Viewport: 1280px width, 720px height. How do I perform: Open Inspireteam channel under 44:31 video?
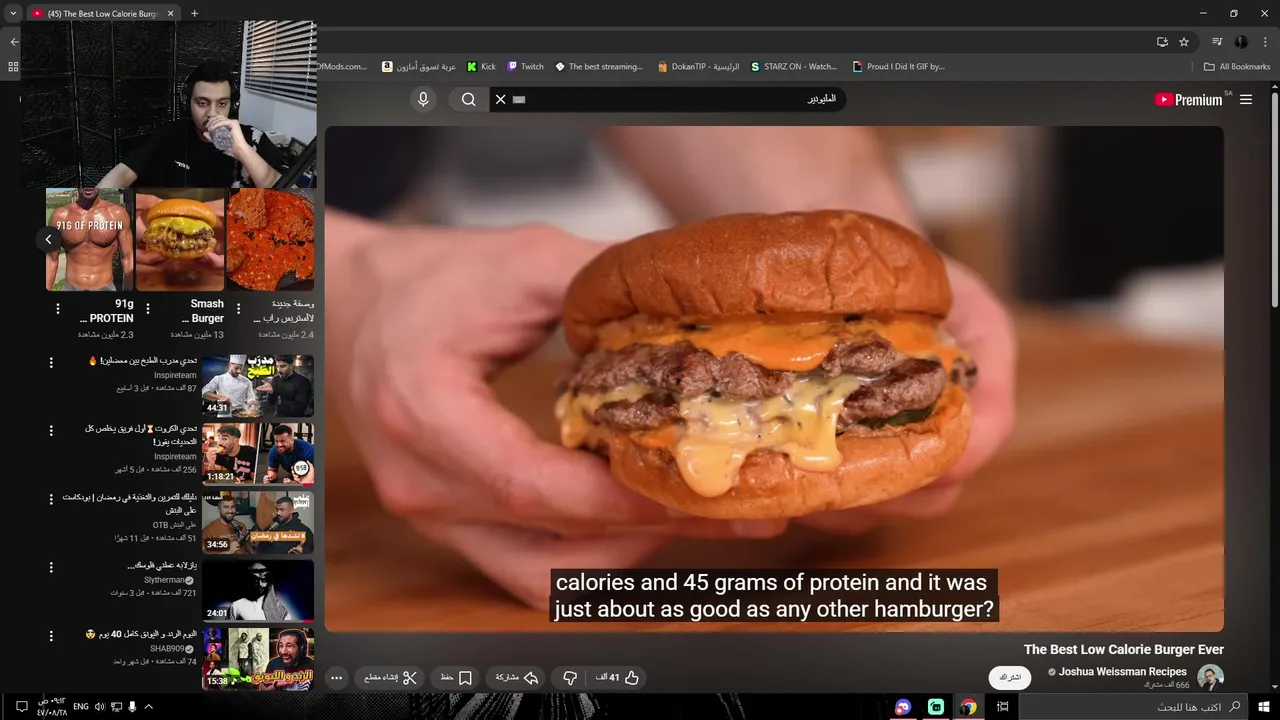[x=175, y=375]
